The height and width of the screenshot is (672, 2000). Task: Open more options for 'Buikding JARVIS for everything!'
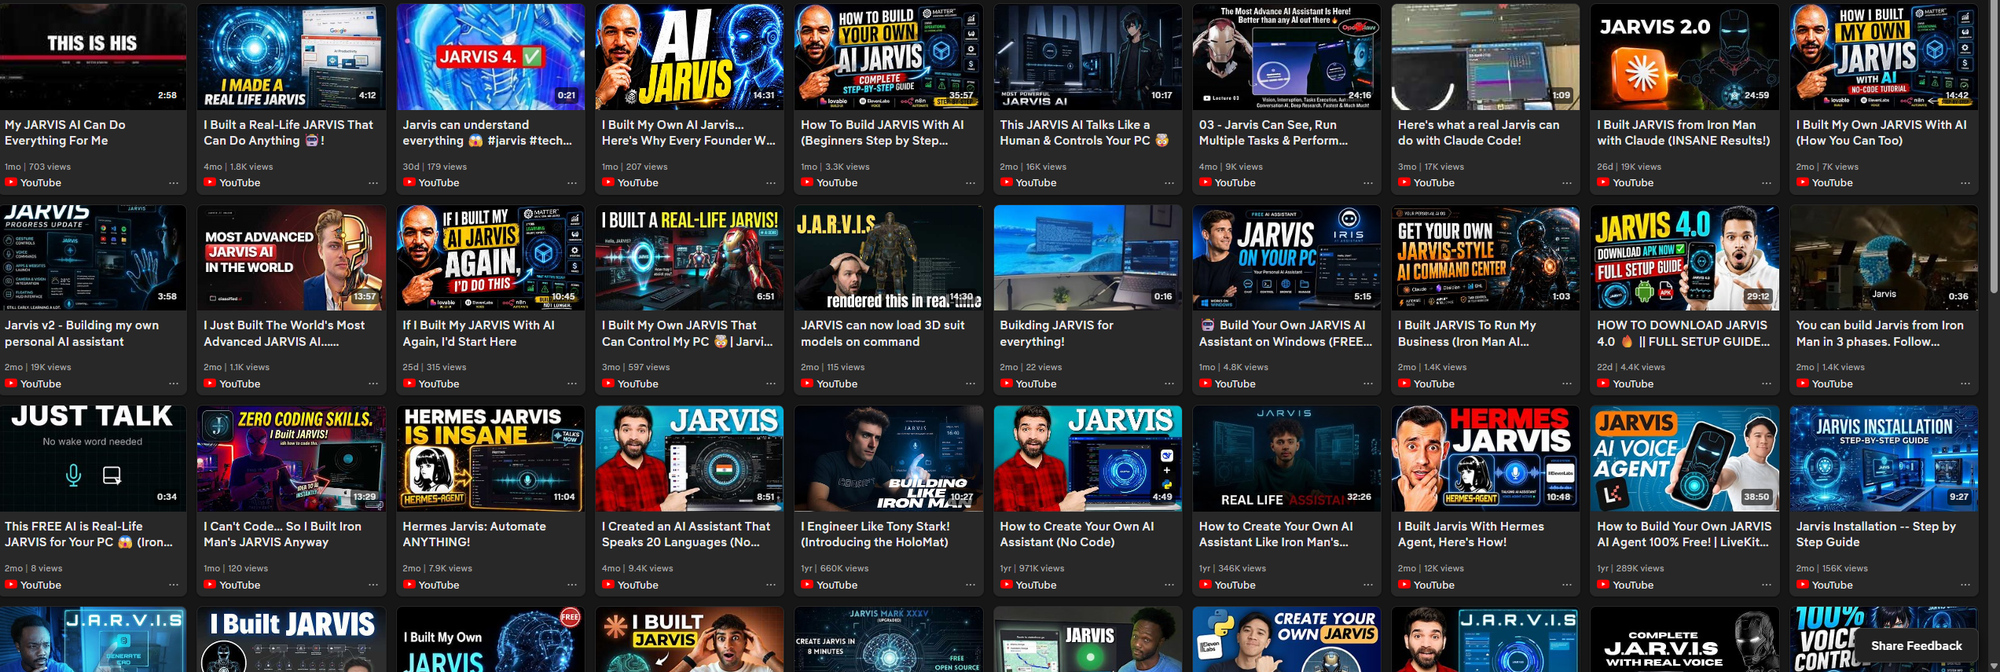1169,384
